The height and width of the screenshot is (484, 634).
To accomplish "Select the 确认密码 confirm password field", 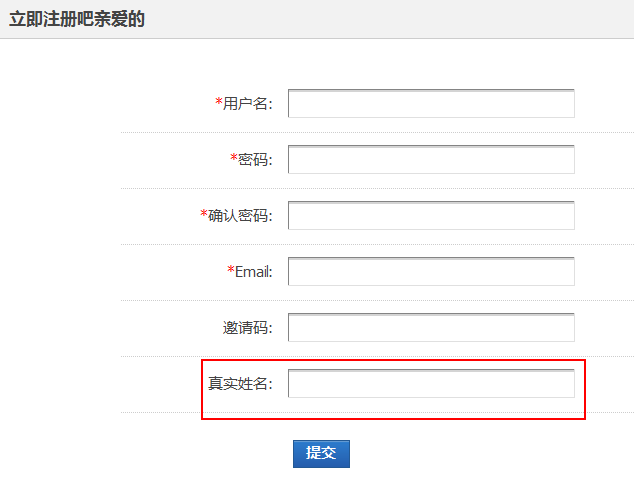I will pos(431,216).
